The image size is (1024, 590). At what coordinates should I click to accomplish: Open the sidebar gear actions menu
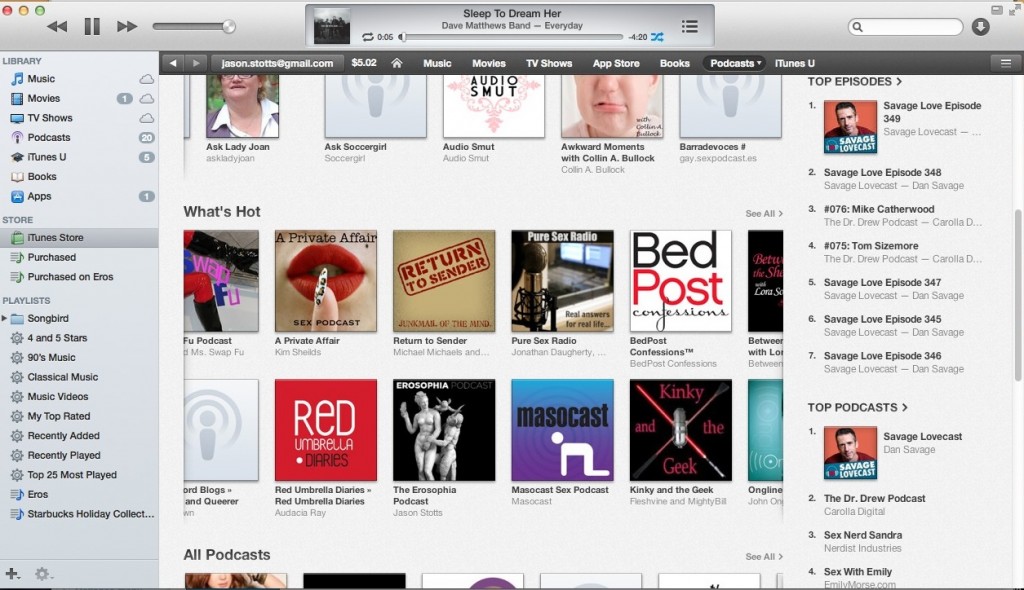pos(43,574)
